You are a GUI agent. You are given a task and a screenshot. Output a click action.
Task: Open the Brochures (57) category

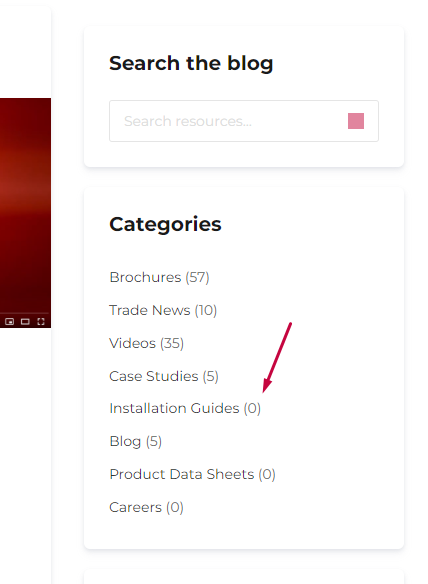tap(159, 277)
